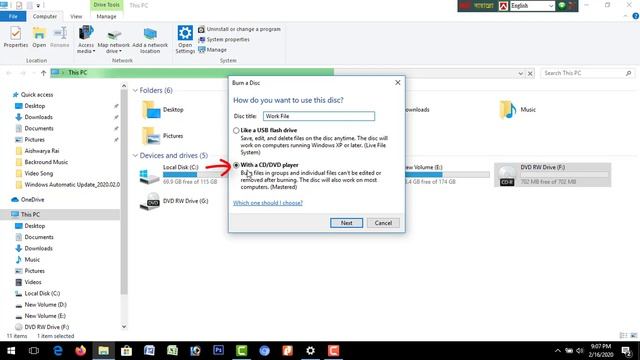Close the Burn a Disc dialog
The width and height of the screenshot is (640, 360).
pyautogui.click(x=398, y=82)
